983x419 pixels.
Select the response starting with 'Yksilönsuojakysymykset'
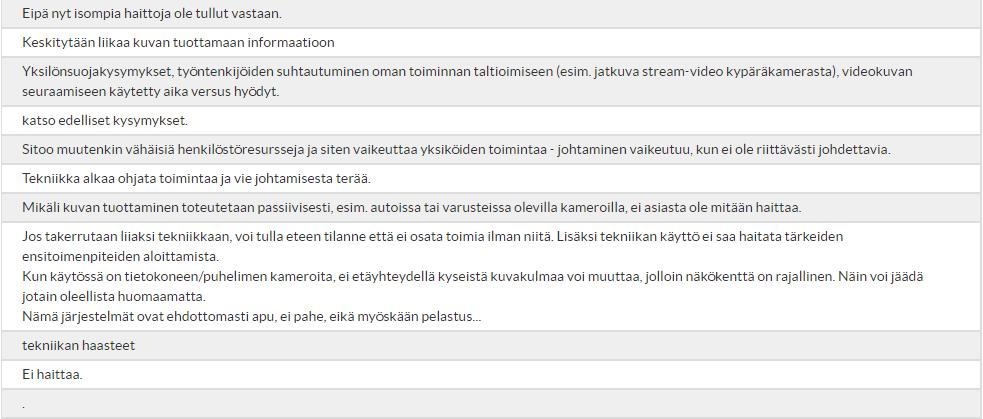492,81
